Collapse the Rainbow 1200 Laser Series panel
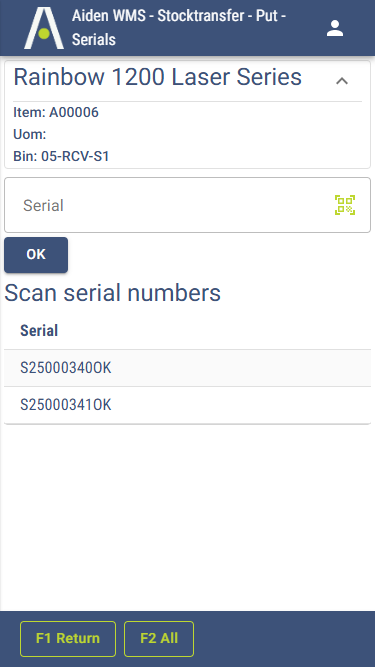 point(342,80)
